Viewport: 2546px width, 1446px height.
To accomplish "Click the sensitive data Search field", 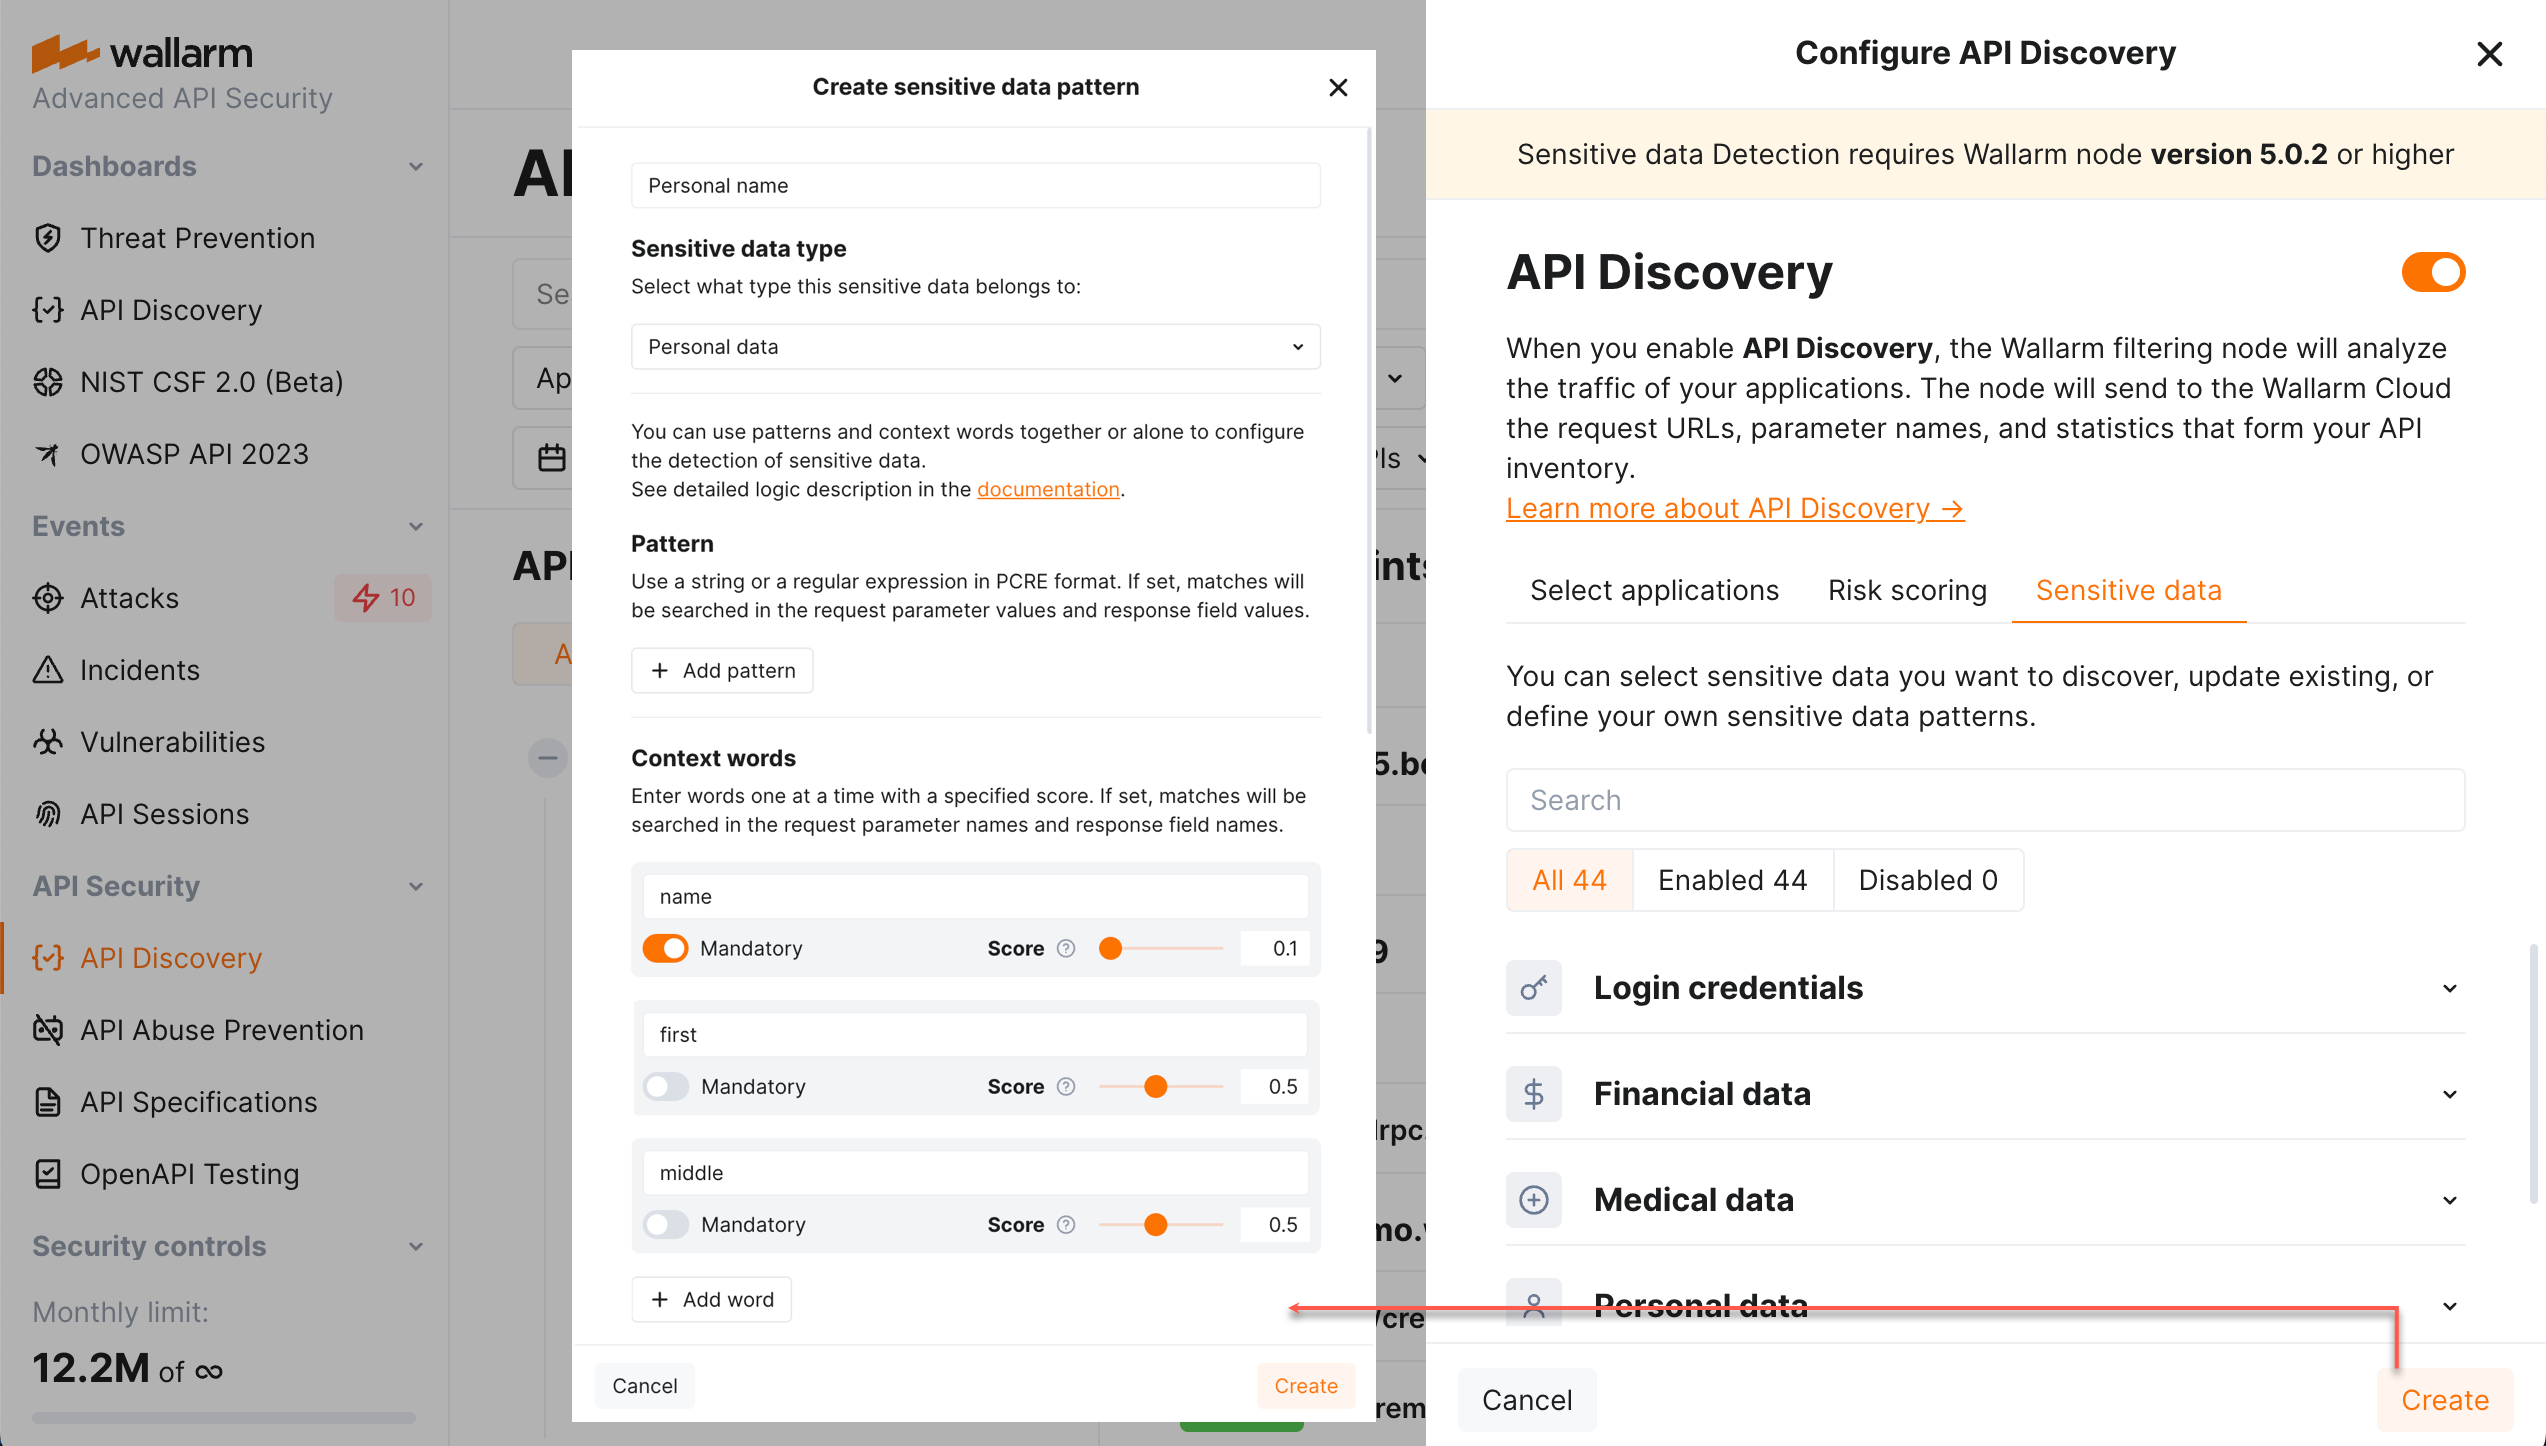I will pyautogui.click(x=1985, y=800).
